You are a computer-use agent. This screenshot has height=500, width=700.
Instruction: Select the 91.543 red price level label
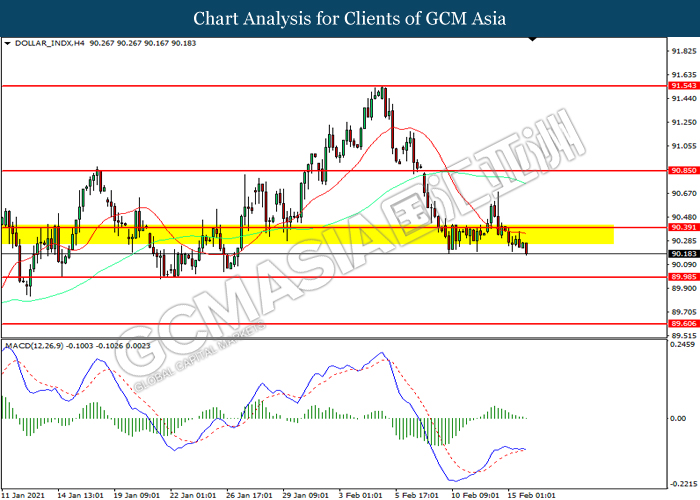pyautogui.click(x=684, y=85)
